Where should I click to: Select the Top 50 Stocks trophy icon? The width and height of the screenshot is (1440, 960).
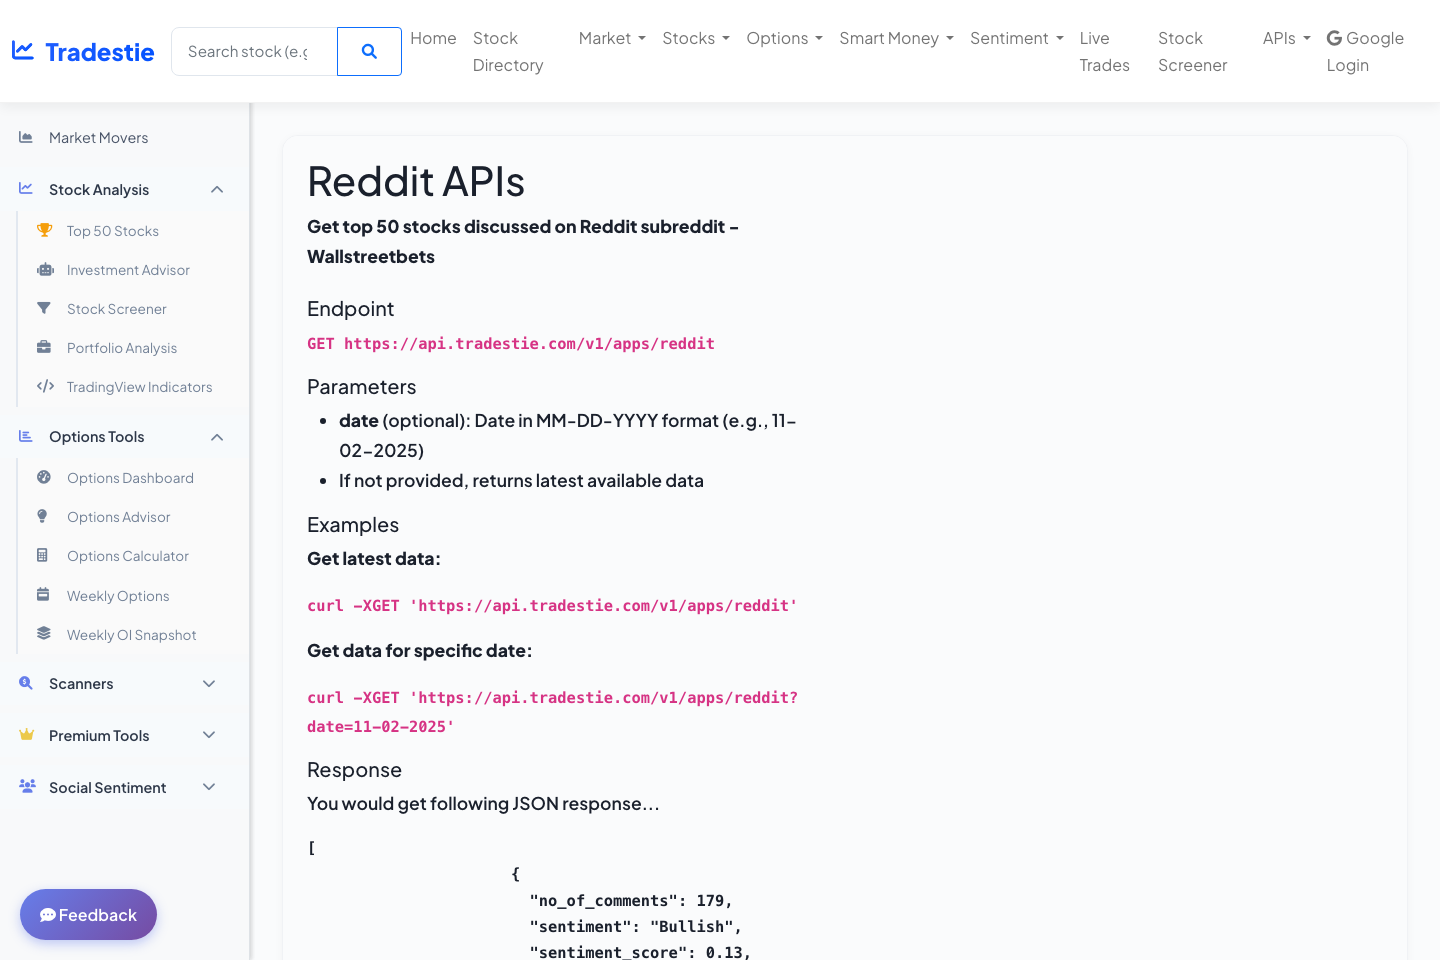(44, 230)
